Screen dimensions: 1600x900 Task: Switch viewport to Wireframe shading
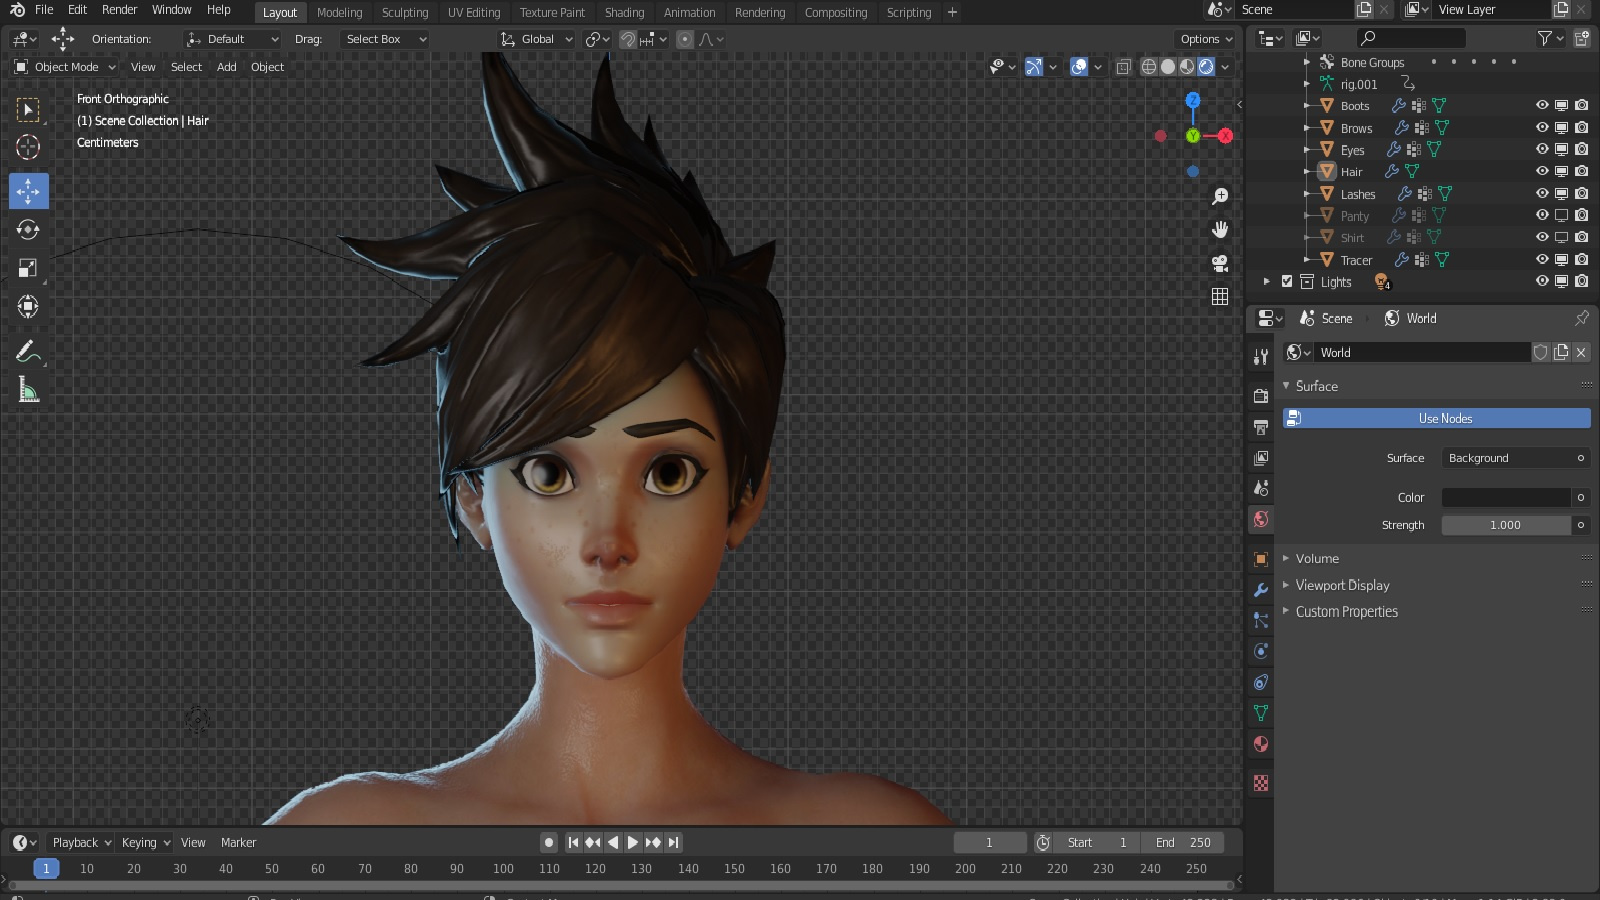coord(1149,67)
